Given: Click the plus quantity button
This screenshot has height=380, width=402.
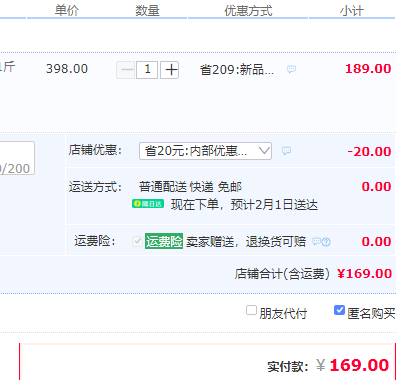Looking at the screenshot, I should (x=170, y=70).
